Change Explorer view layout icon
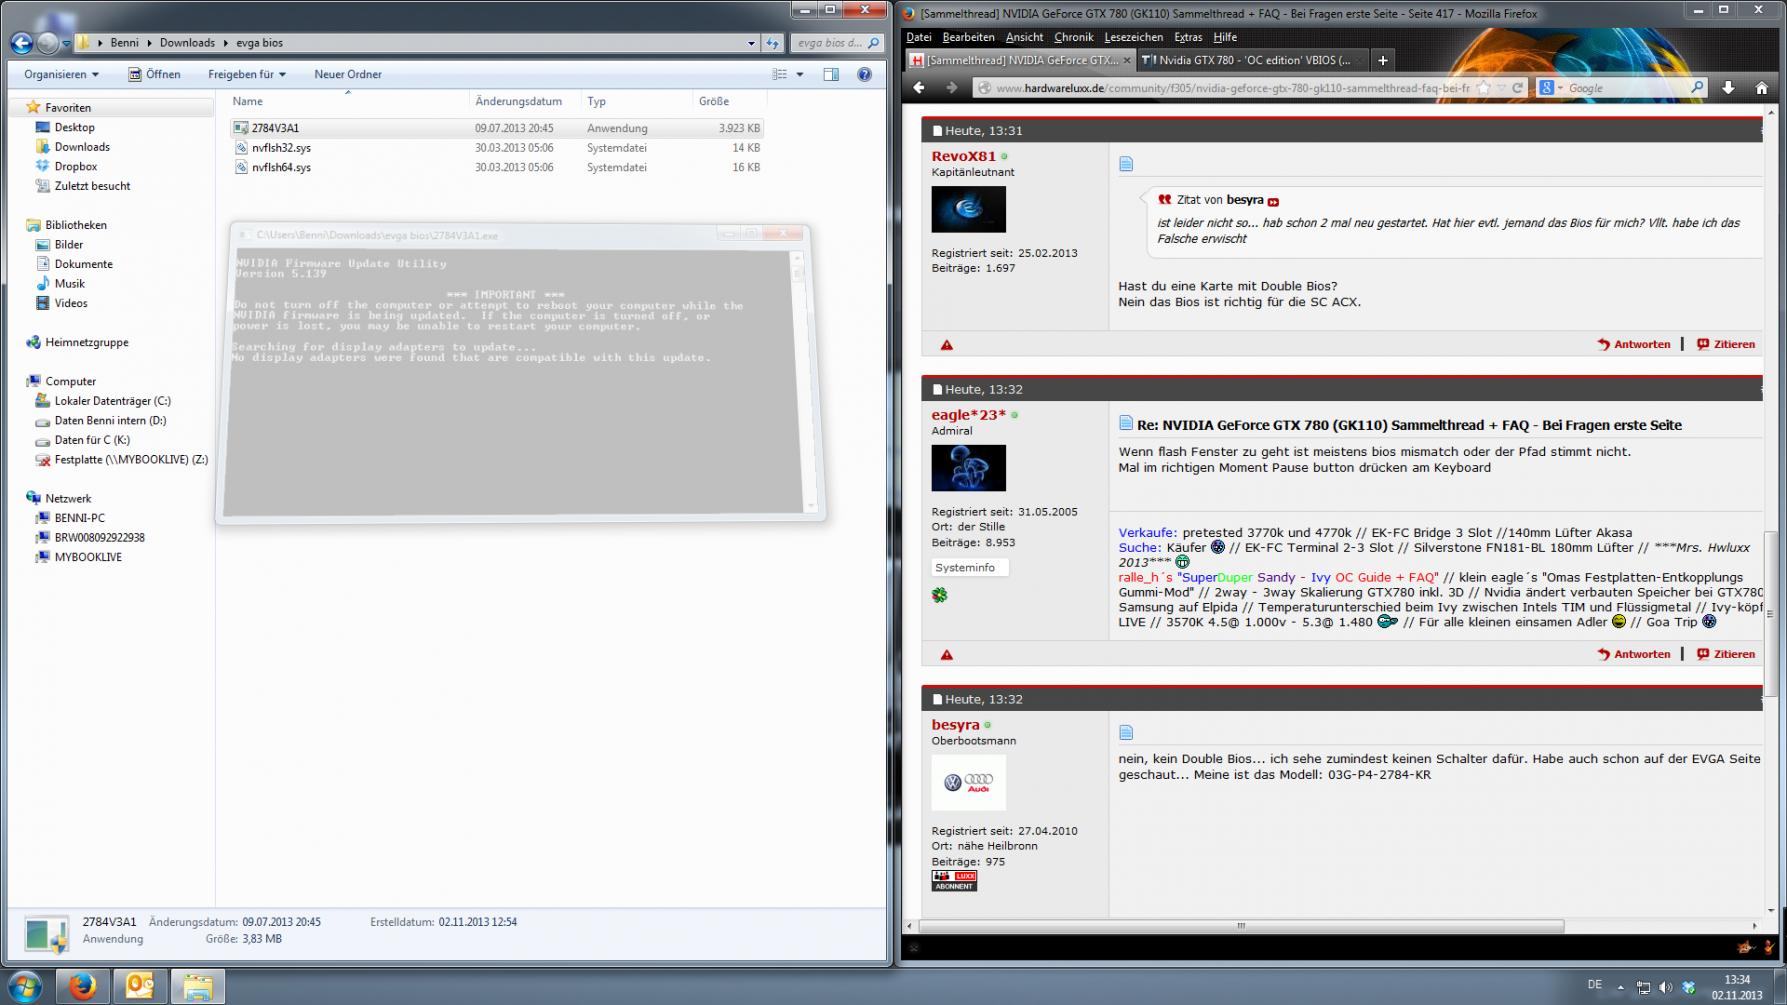Viewport: 1787px width, 1005px height. 780,74
